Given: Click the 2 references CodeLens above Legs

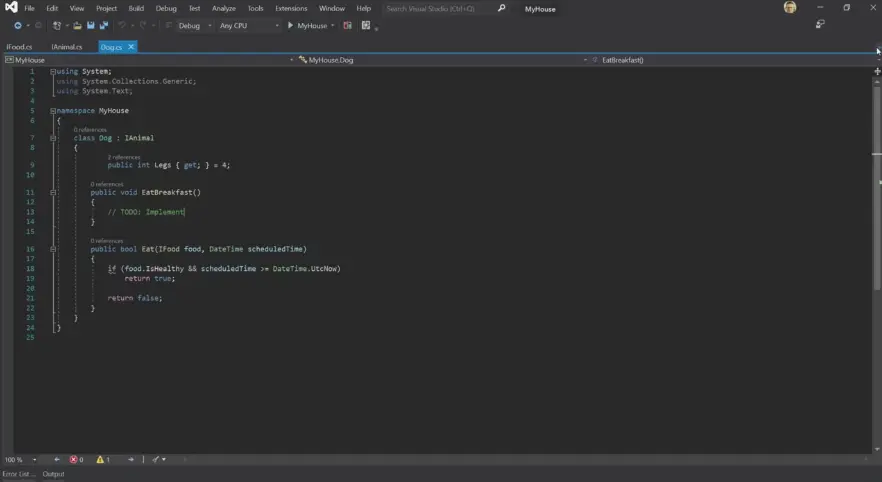Looking at the screenshot, I should coord(124,157).
